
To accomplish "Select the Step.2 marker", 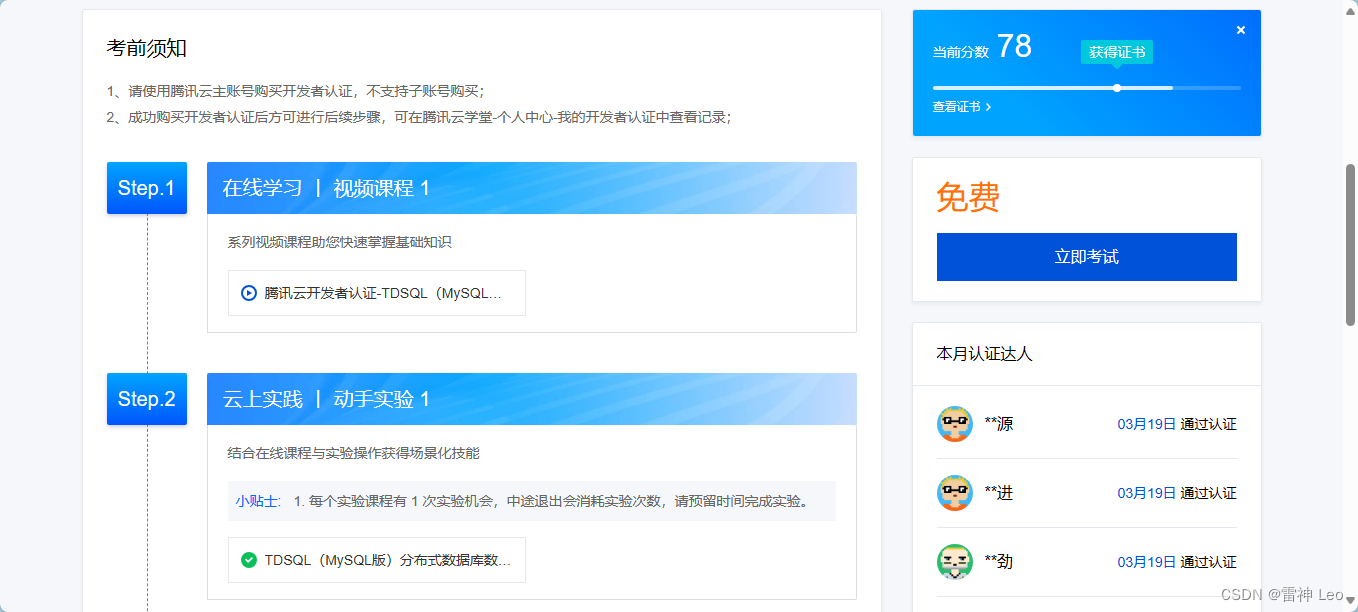I will [146, 399].
